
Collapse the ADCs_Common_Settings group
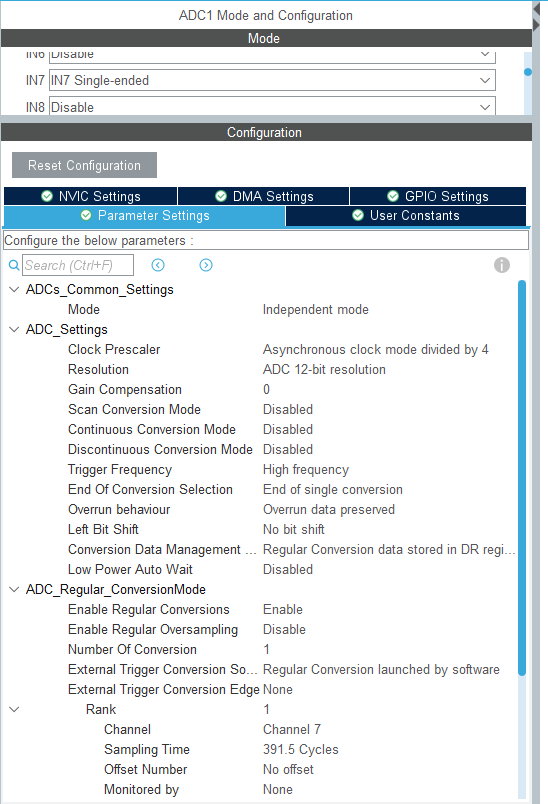click(x=14, y=290)
